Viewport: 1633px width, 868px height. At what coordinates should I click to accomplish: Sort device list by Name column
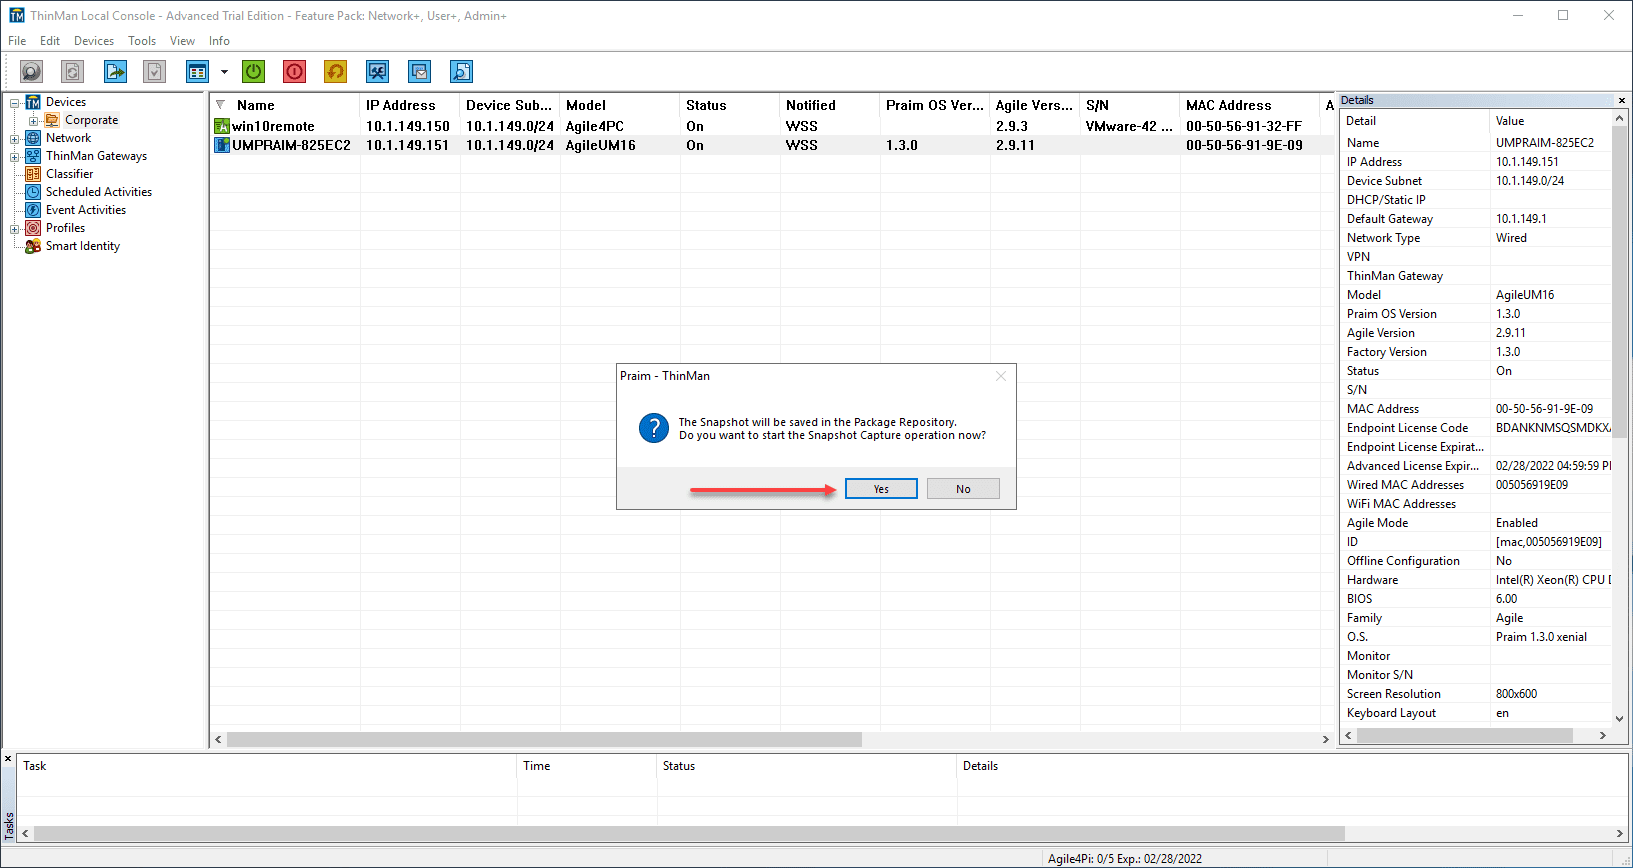[x=284, y=105]
